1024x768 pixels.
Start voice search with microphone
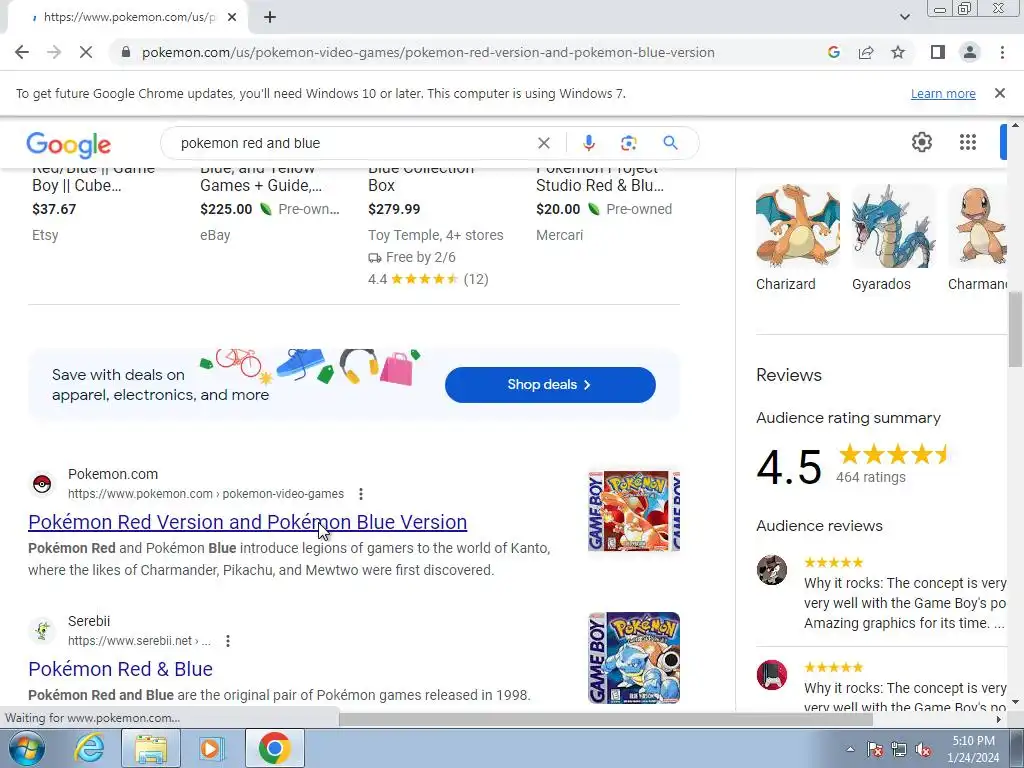(x=588, y=143)
